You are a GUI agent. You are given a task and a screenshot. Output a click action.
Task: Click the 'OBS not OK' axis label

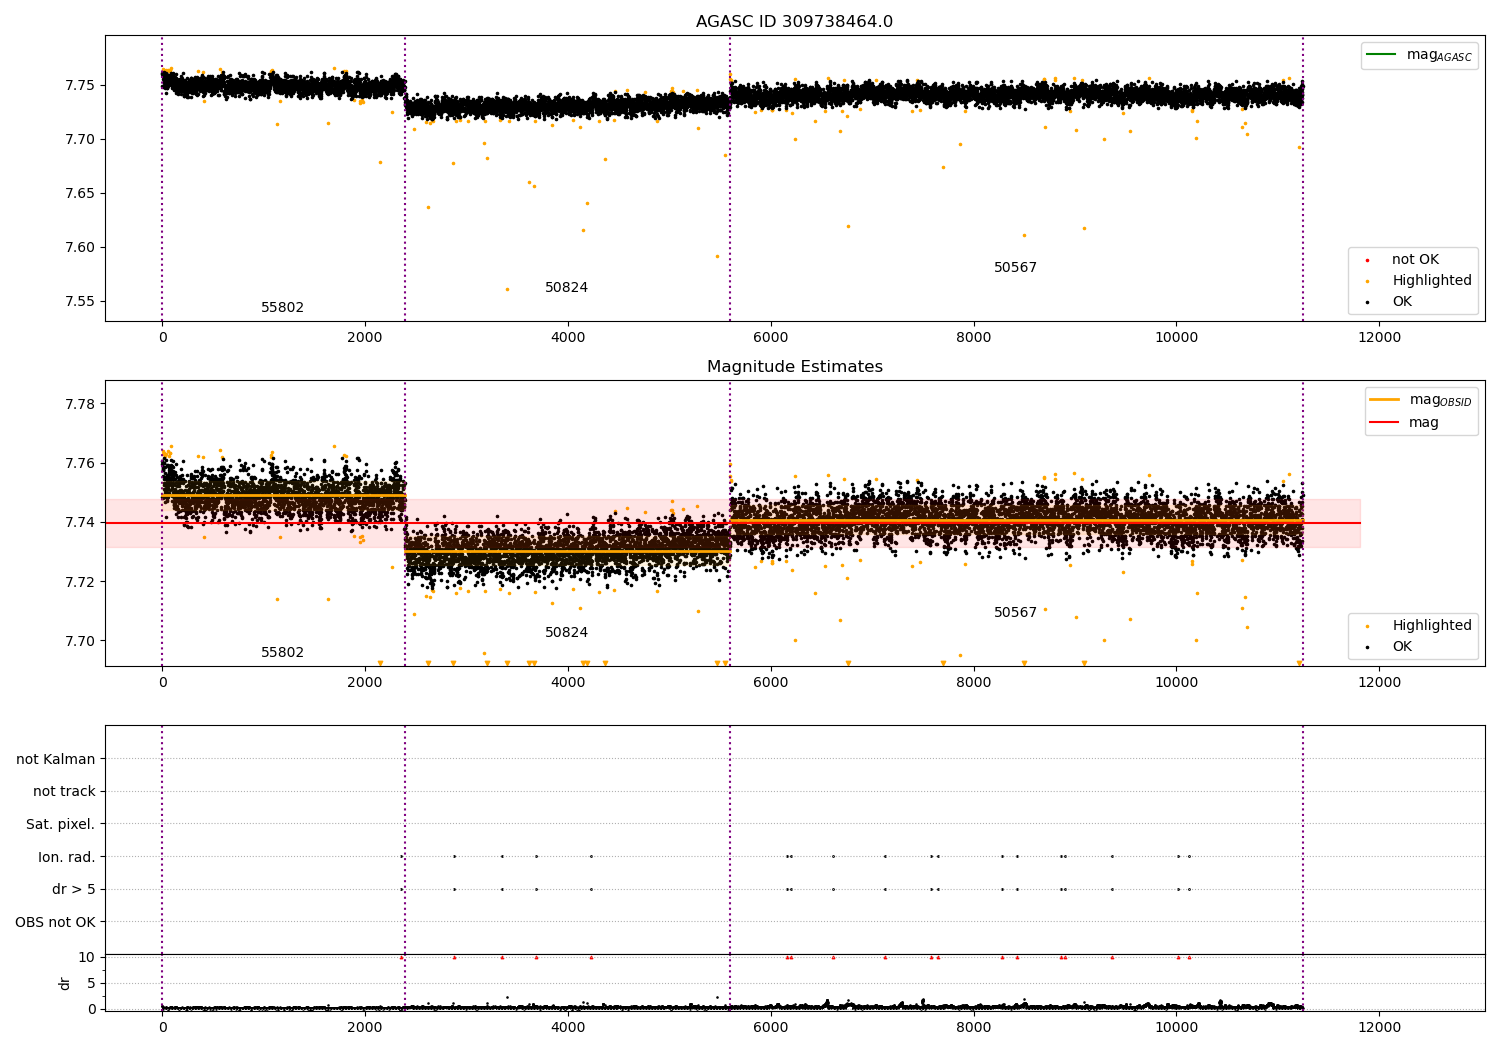[x=56, y=922]
